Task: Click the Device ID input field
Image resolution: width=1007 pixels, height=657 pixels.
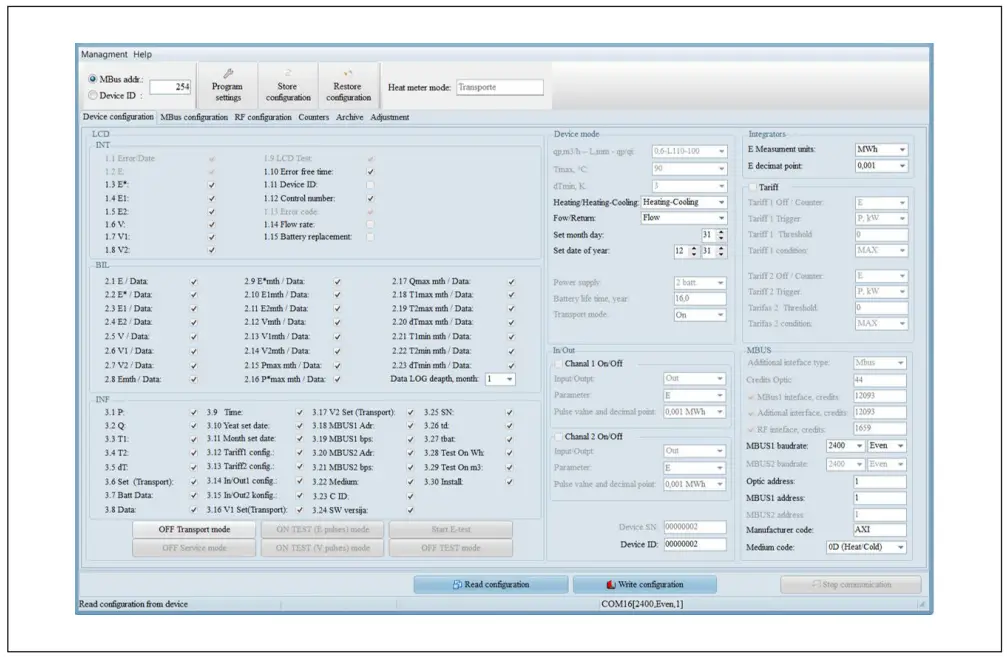Action: point(694,544)
